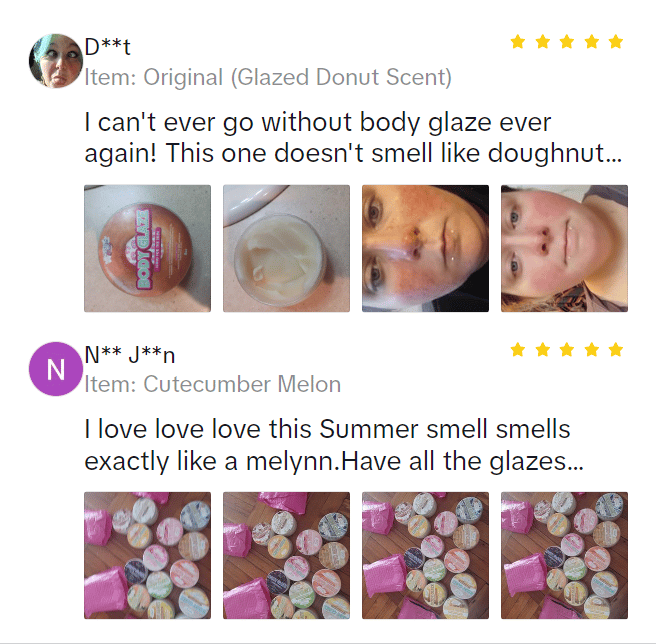
Task: Open Body Glaze jar lid photo
Action: [x=147, y=249]
